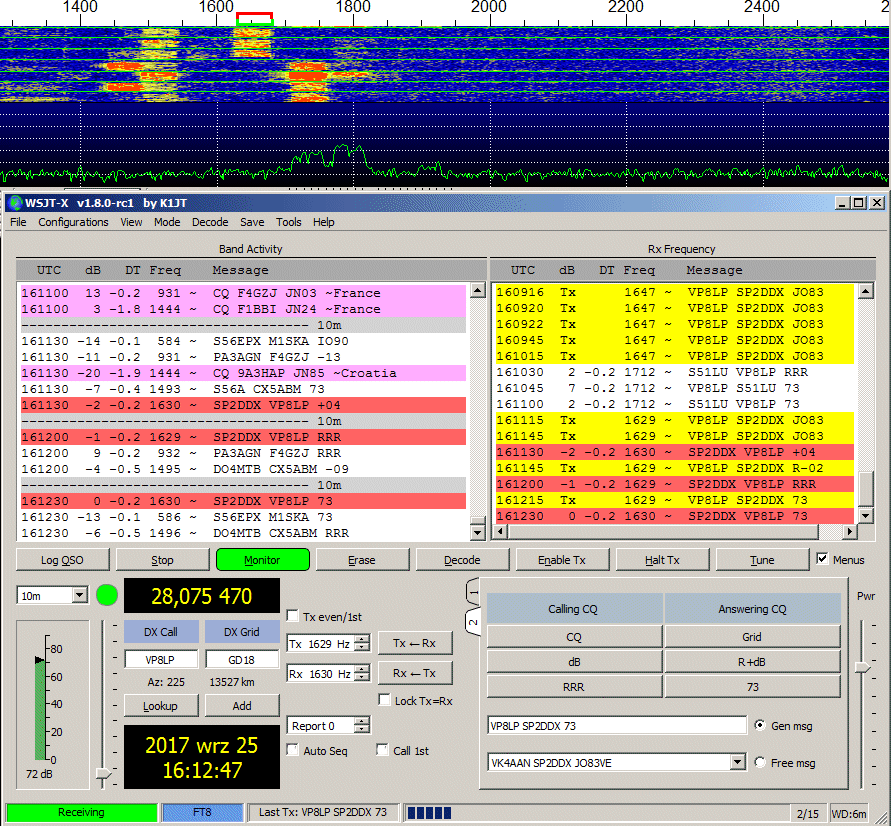891x826 pixels.
Task: Click the green status indicator circle
Action: click(x=107, y=595)
